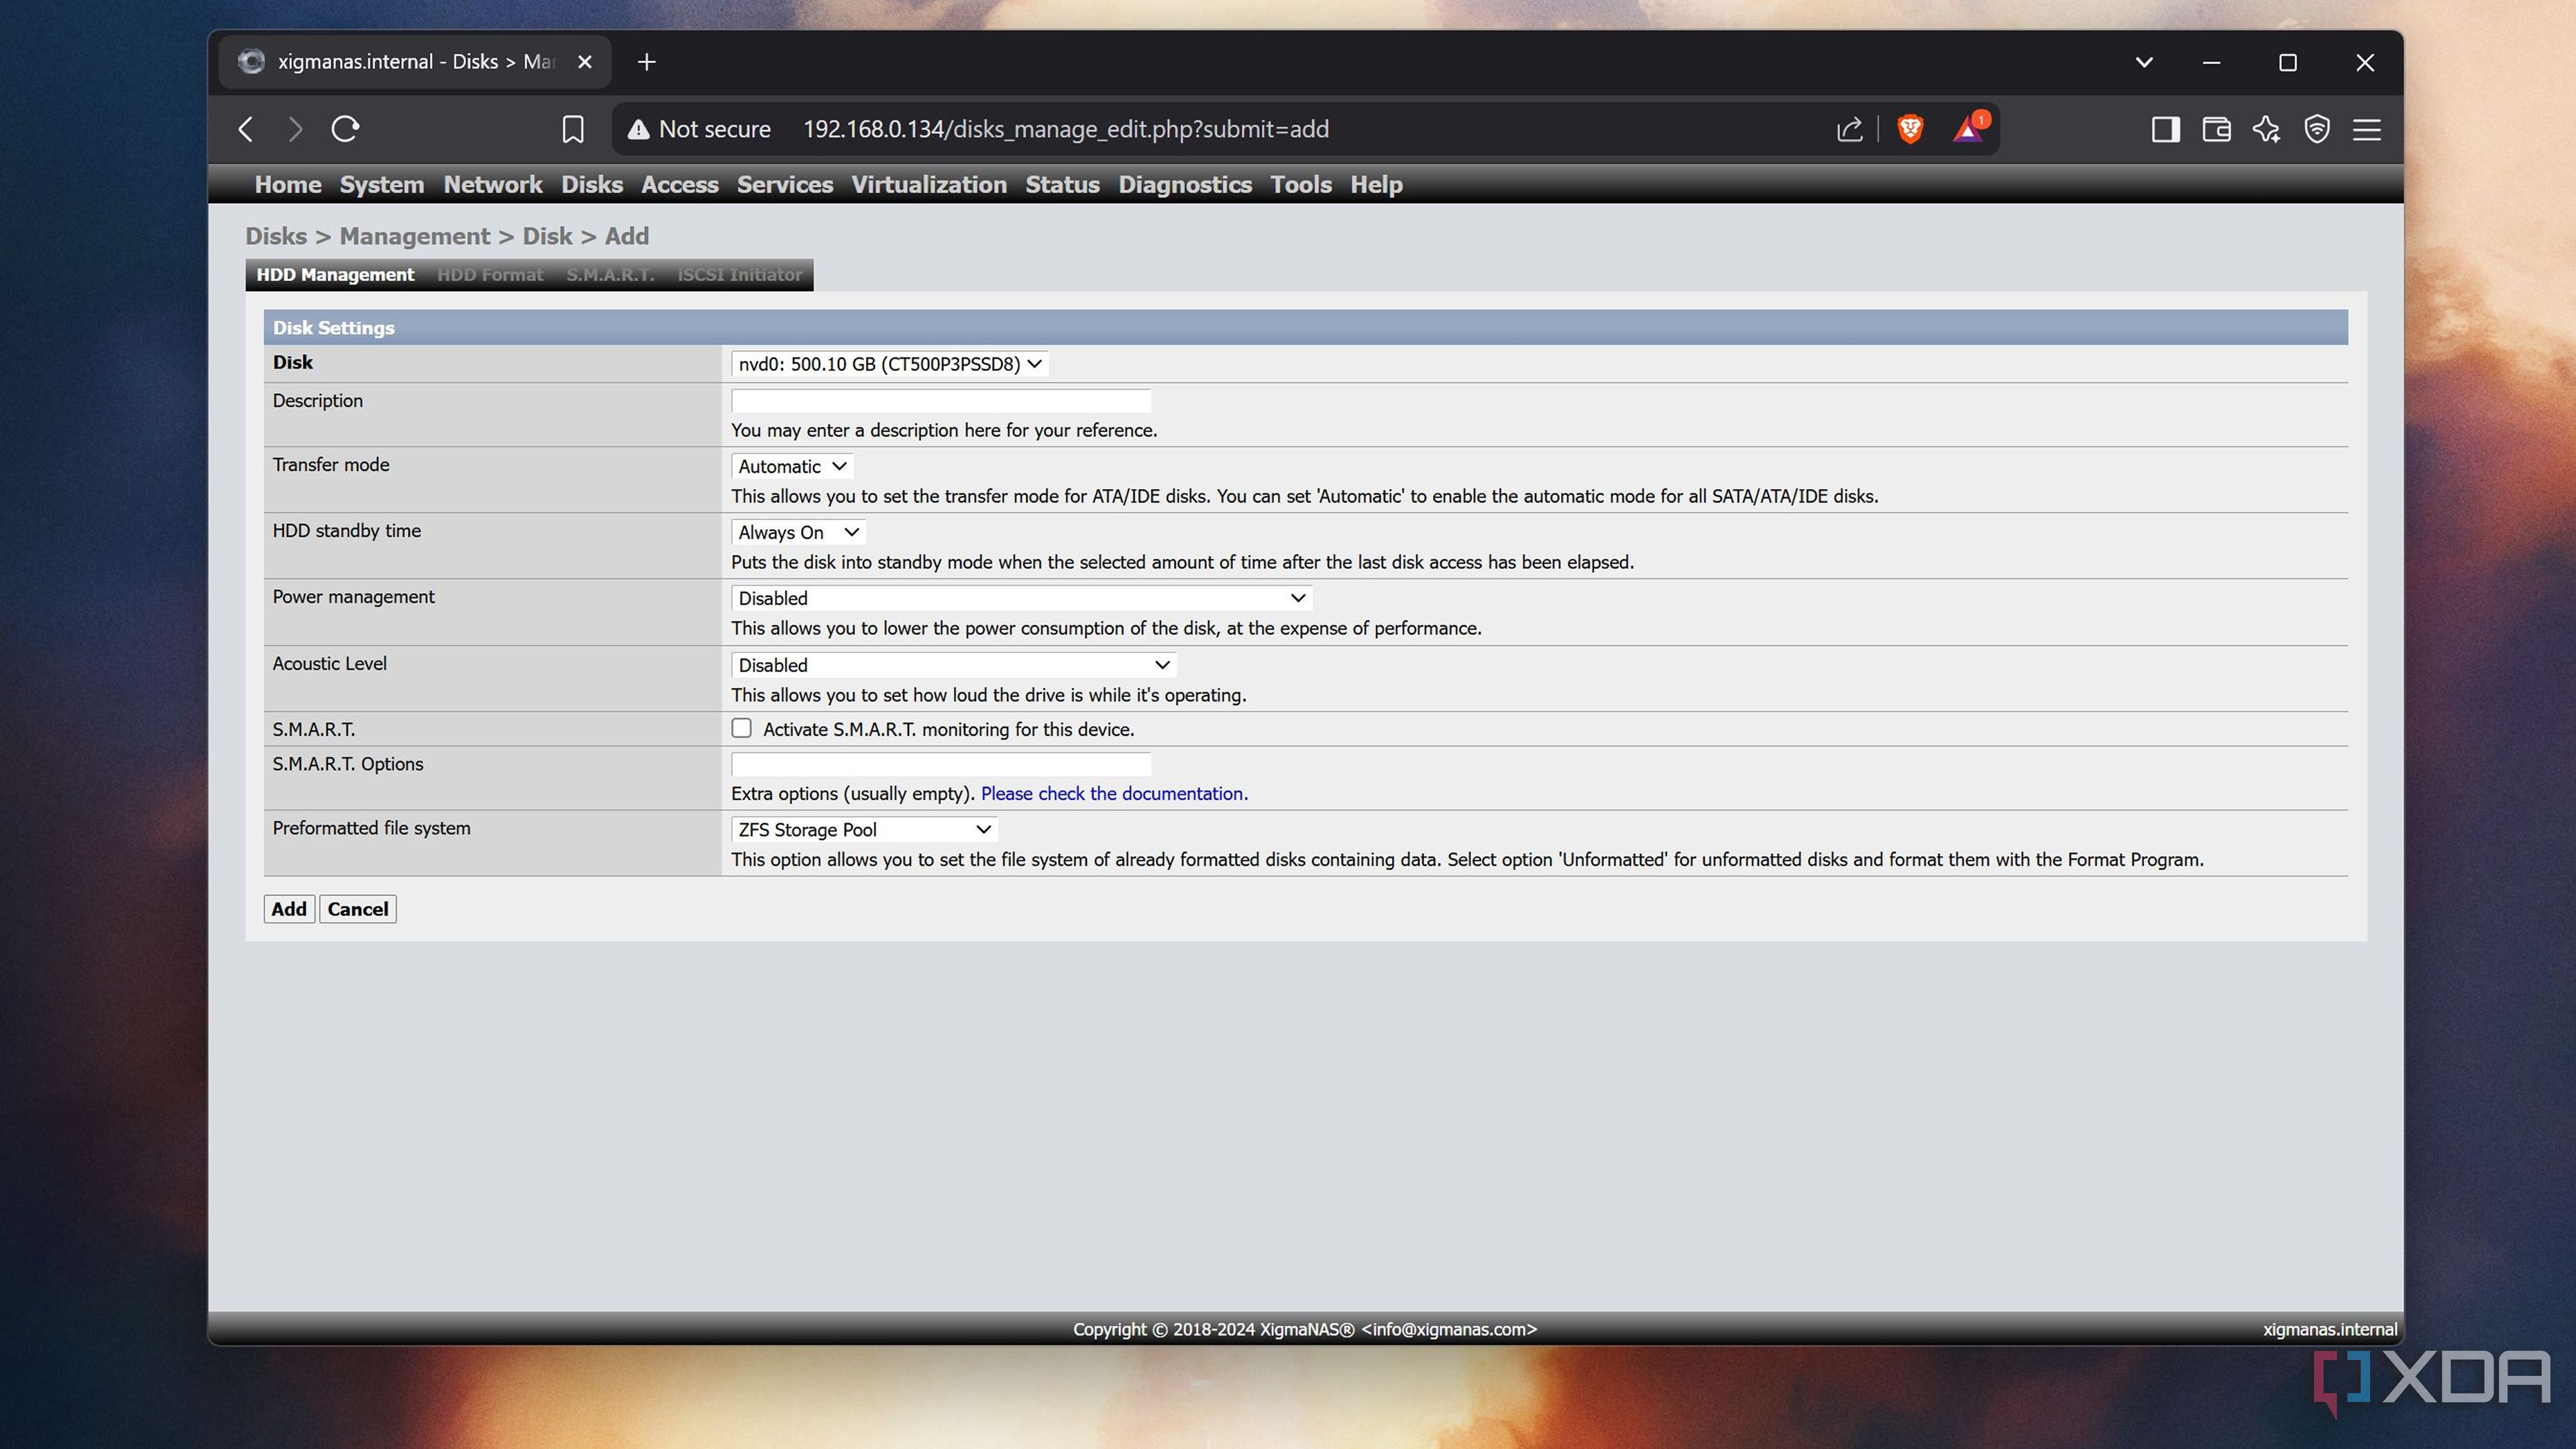Open the Diagnostics menu
Viewport: 2576px width, 1449px height.
pos(1185,185)
